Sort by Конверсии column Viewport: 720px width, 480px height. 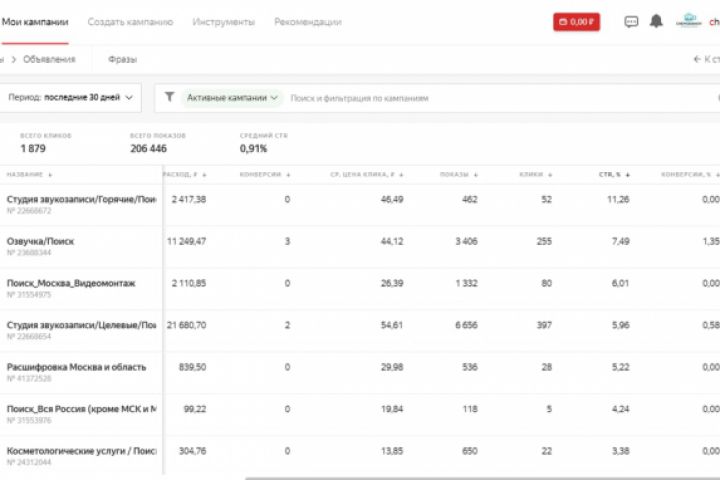265,175
